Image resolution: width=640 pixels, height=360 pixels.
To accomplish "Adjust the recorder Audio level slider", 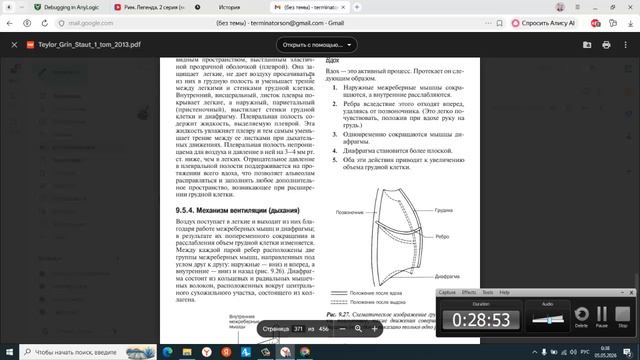I will [x=548, y=320].
